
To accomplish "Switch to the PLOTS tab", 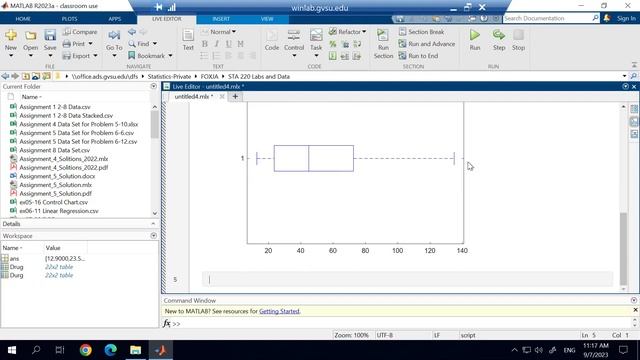I will (69, 19).
